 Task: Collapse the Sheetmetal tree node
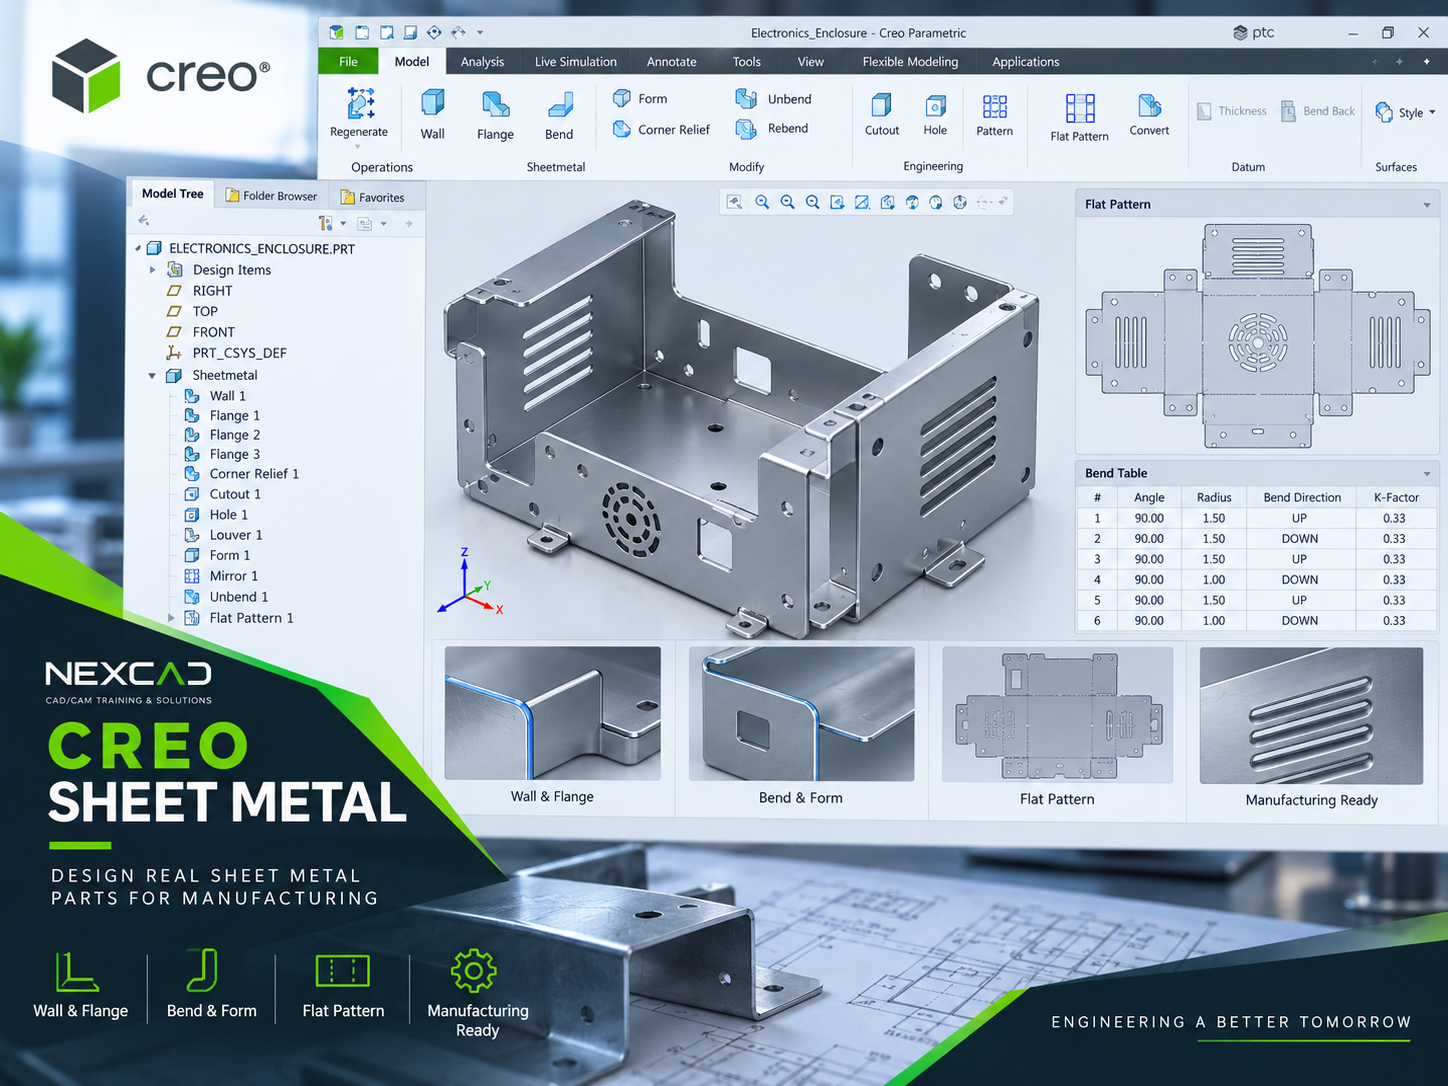(152, 376)
